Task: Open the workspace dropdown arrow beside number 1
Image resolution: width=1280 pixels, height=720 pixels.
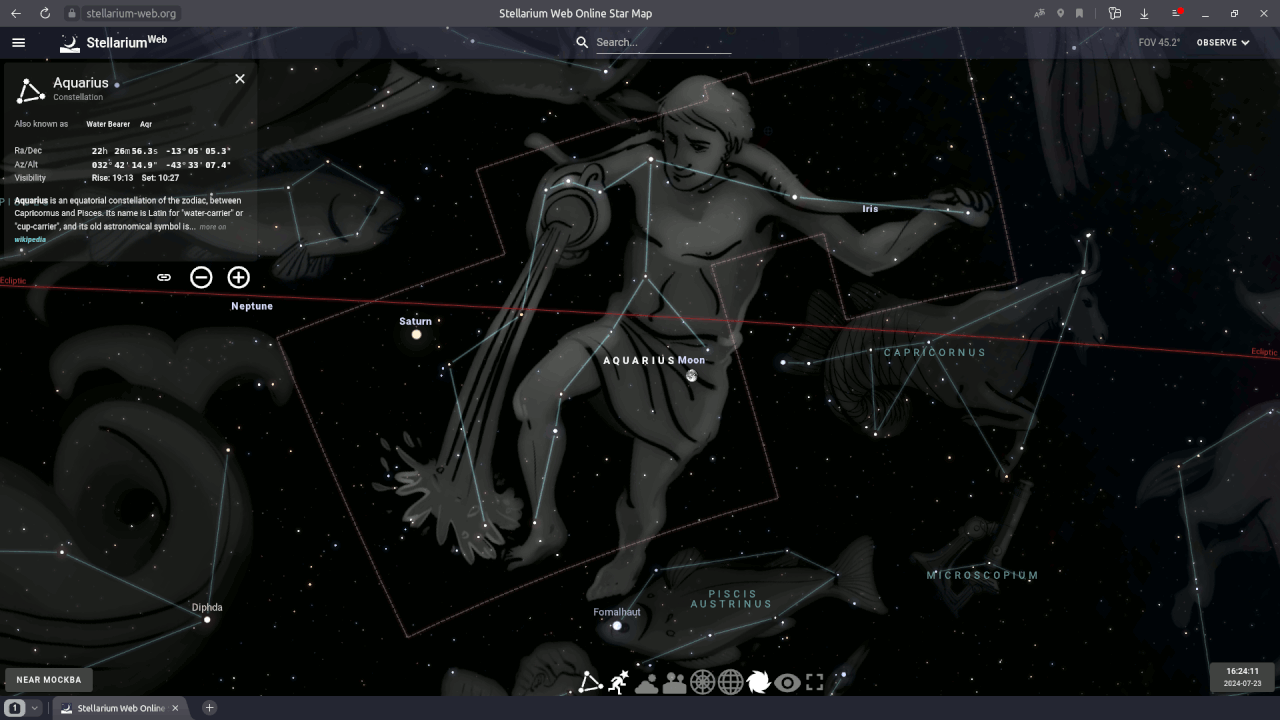Action: (x=35, y=708)
